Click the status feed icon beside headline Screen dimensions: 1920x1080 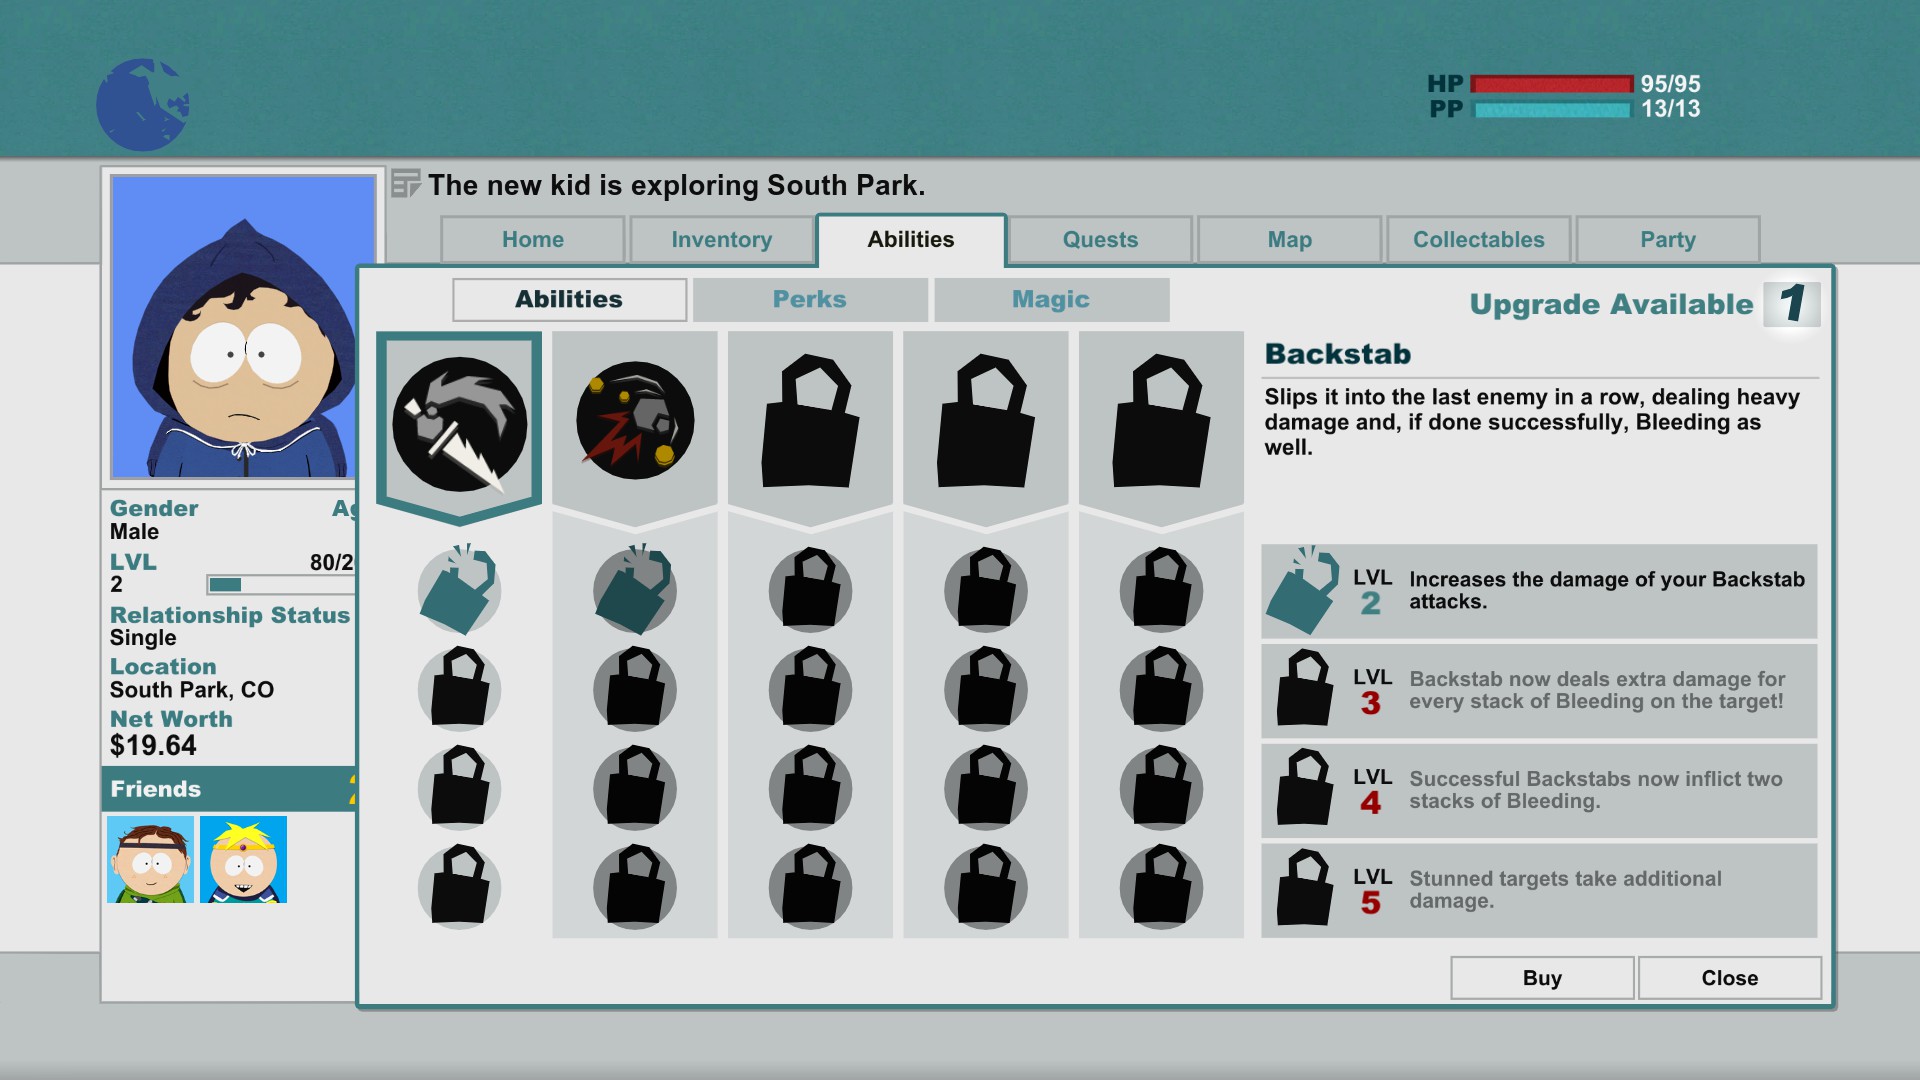tap(405, 185)
